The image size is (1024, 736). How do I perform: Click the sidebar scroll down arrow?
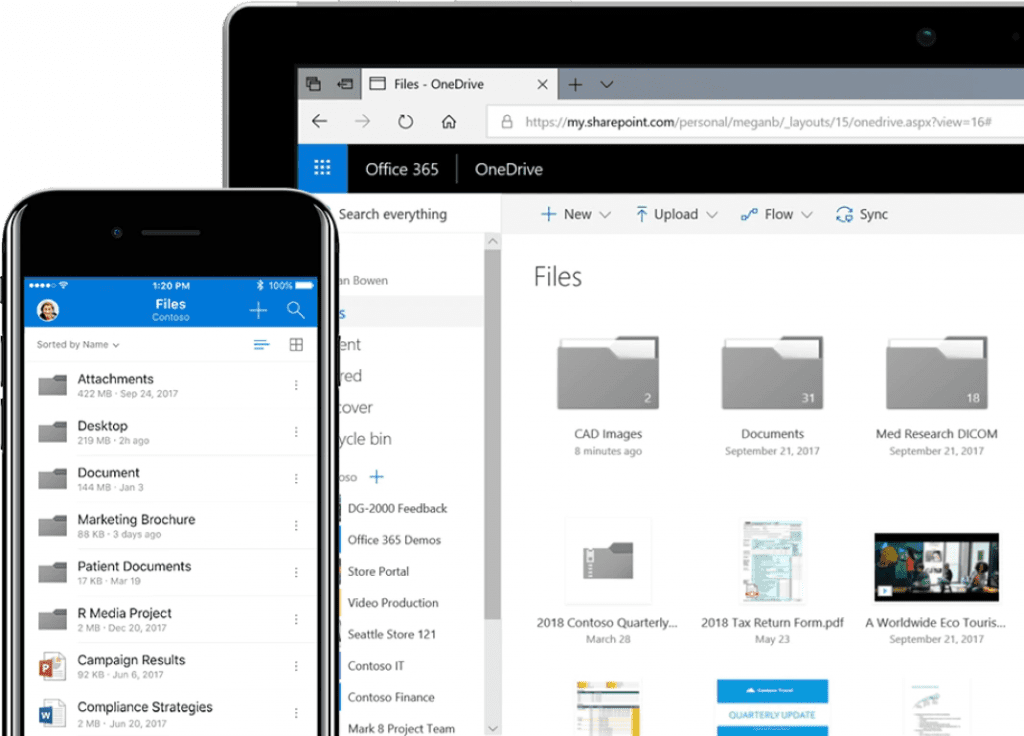[x=493, y=728]
